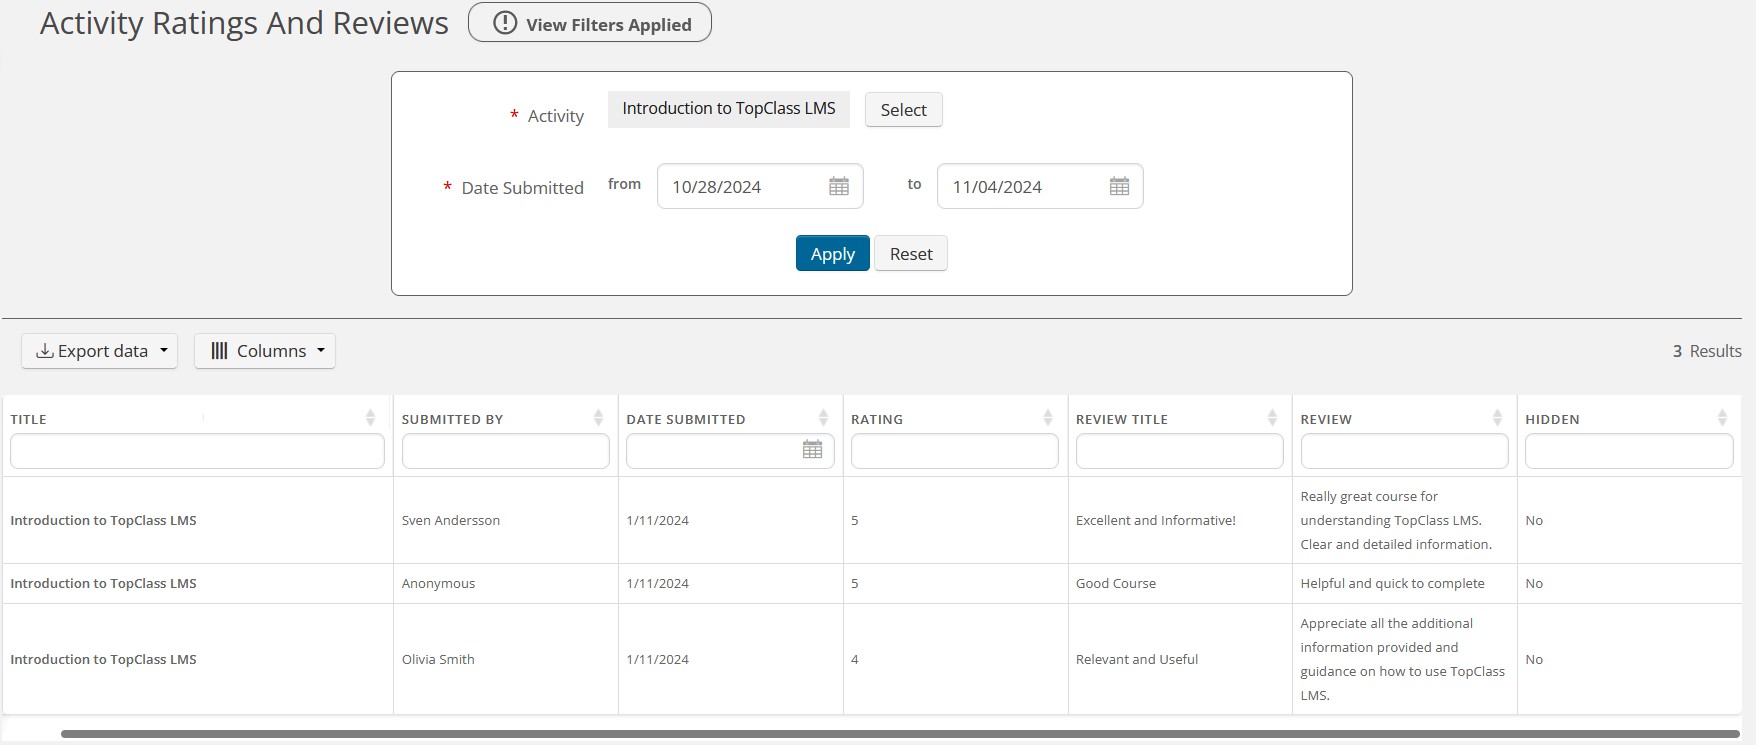Click the Review column filter box

click(x=1404, y=451)
